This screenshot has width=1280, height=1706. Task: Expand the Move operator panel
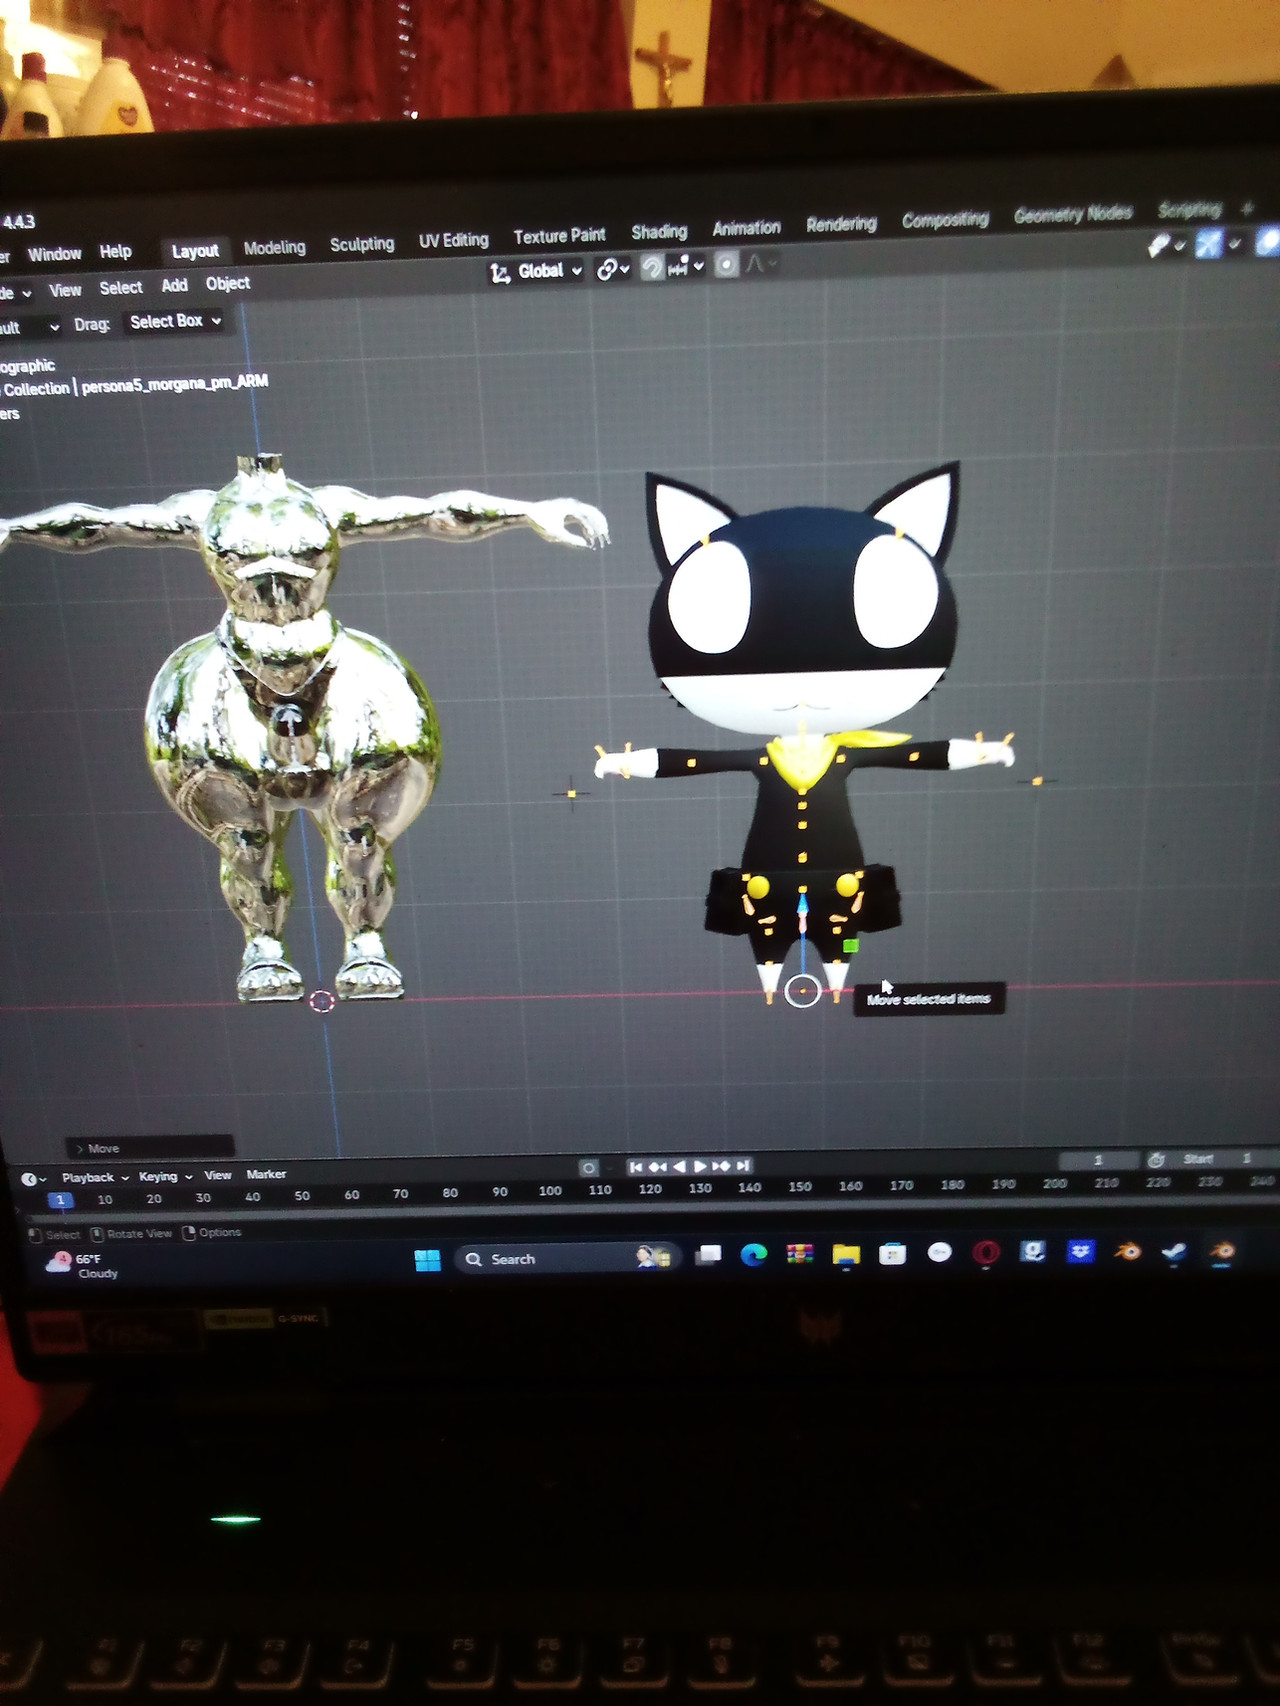tap(150, 1148)
